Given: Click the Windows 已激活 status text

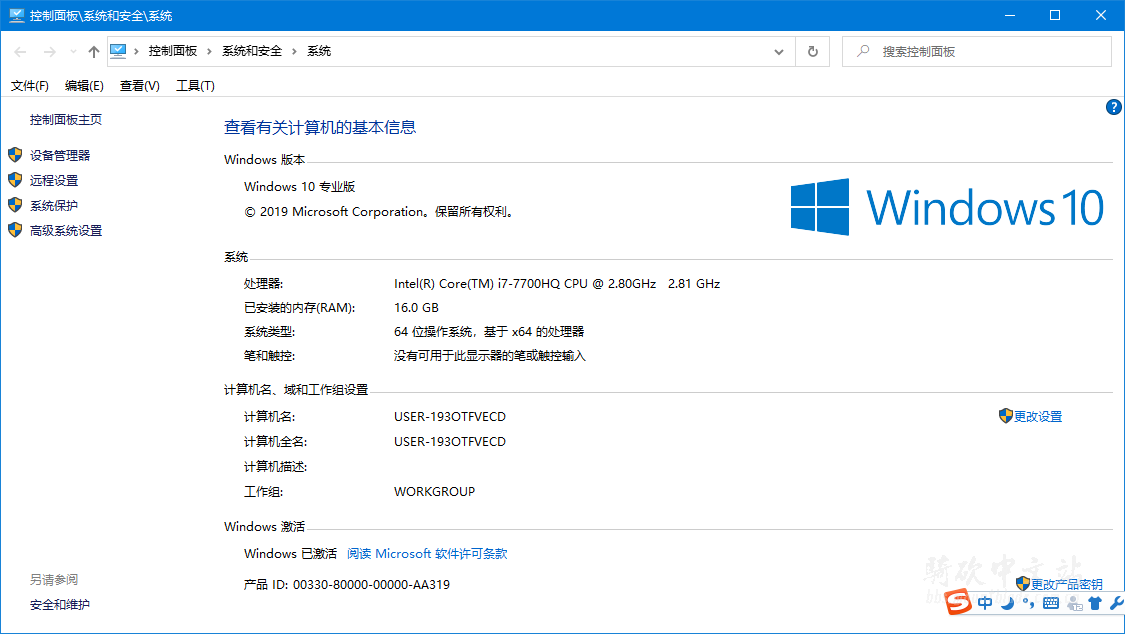Looking at the screenshot, I should (290, 554).
